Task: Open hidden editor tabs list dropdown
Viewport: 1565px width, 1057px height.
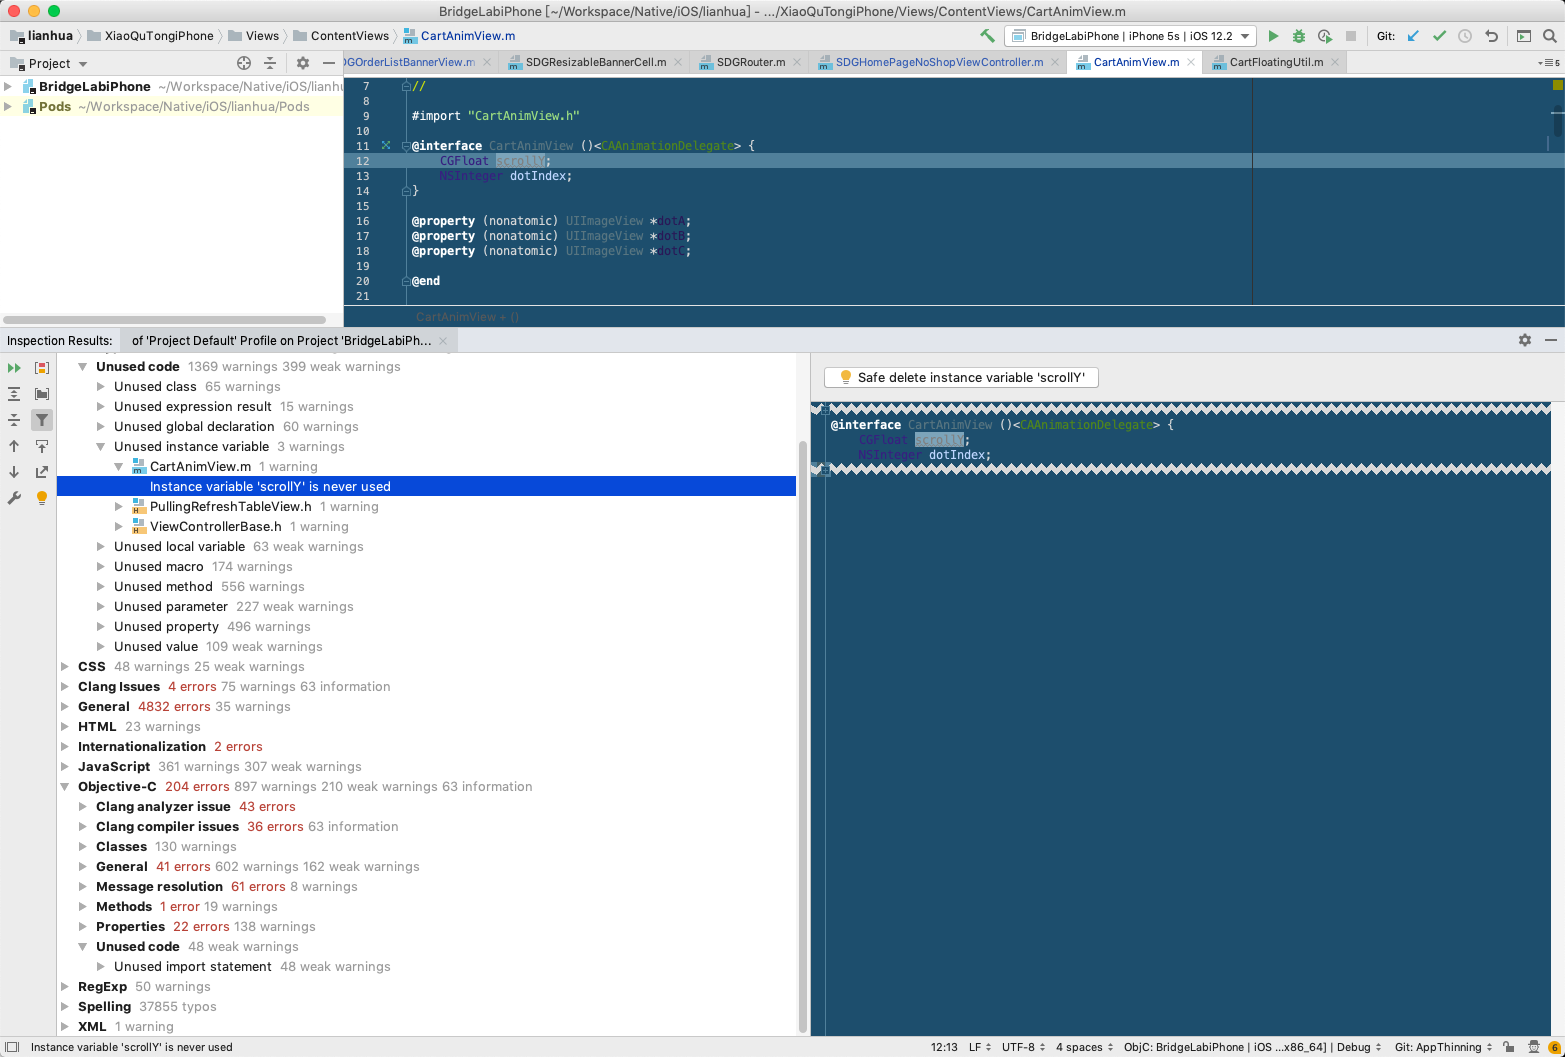Action: (1547, 62)
